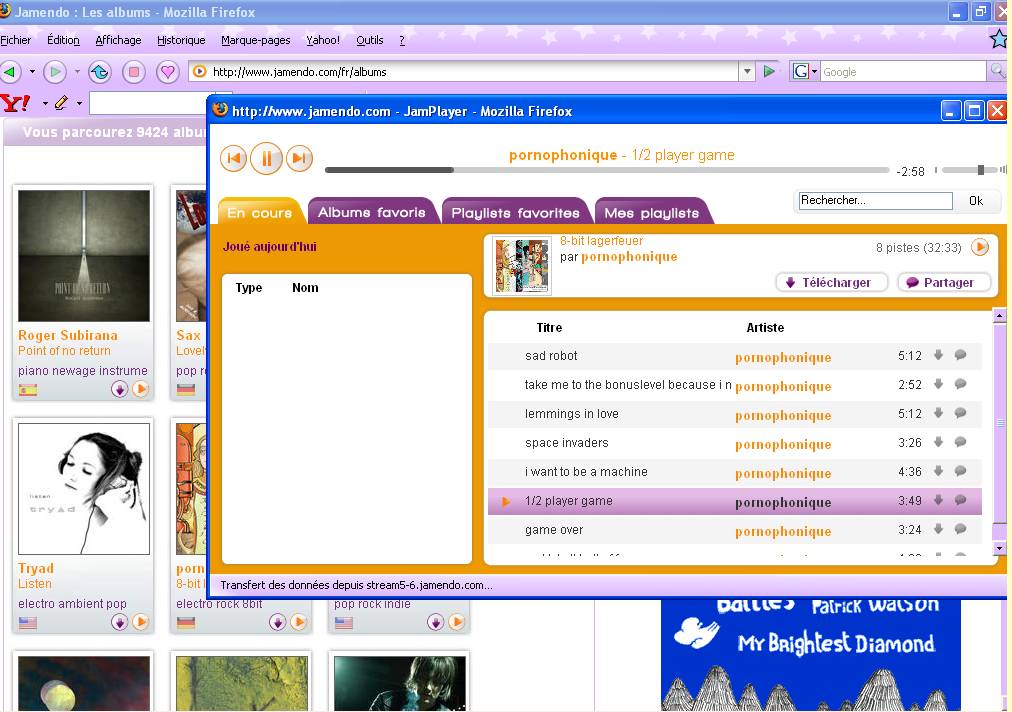Click the 8-bit lagerfeuer album cover
Screen dimensions: 1012x712
[x=522, y=265]
